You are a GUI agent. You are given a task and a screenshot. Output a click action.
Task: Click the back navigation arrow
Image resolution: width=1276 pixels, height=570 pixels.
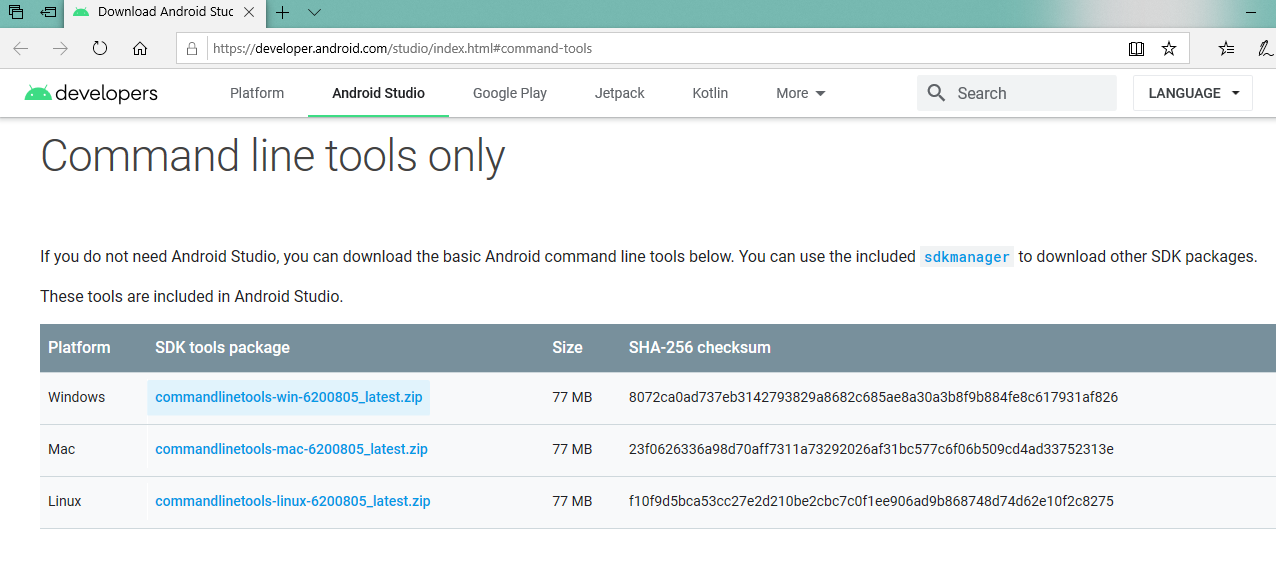point(21,48)
